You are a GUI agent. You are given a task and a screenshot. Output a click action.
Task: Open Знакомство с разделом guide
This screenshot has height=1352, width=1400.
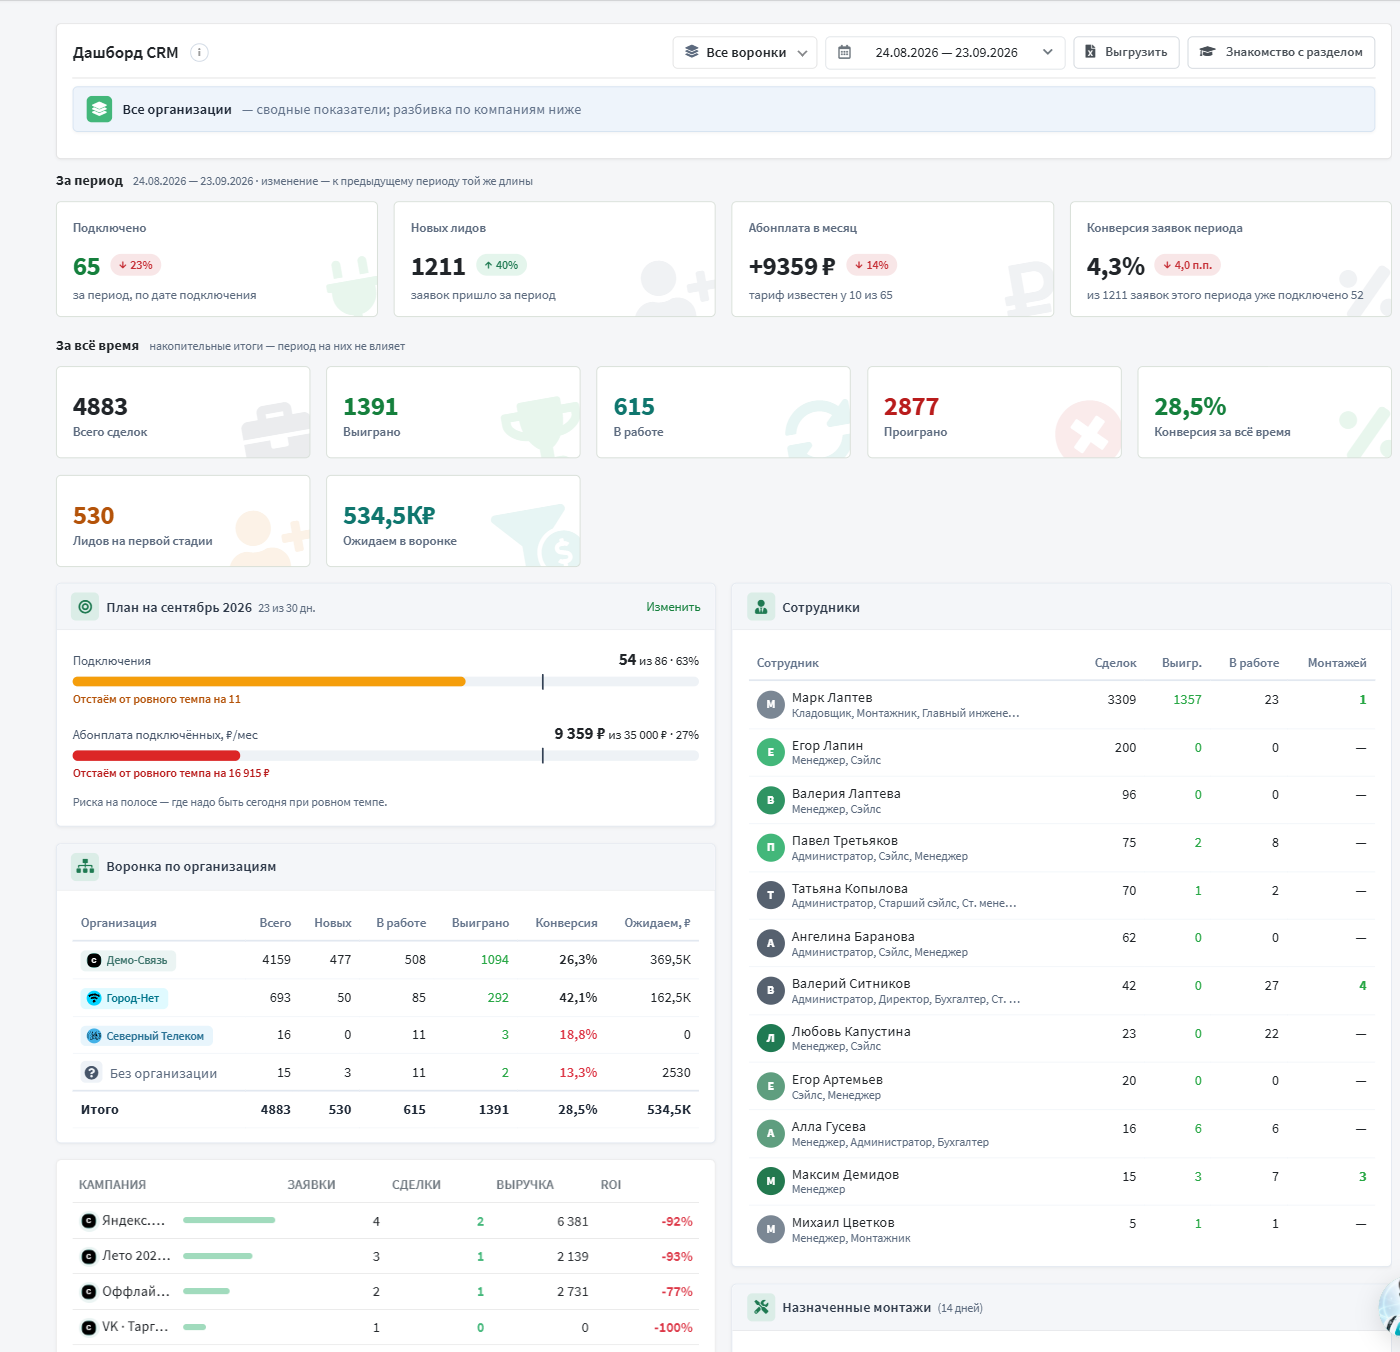[x=1281, y=52]
